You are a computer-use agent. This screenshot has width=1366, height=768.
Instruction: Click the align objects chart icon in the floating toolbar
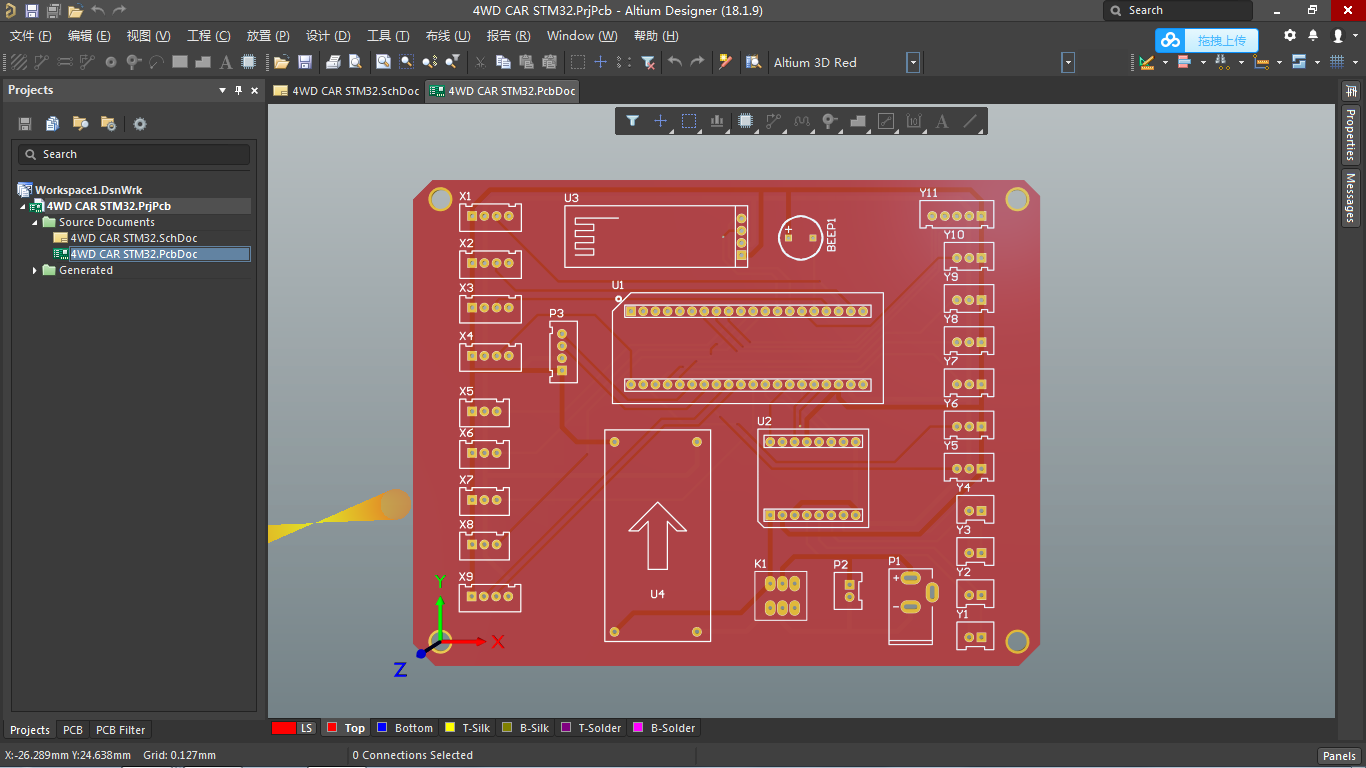point(717,121)
